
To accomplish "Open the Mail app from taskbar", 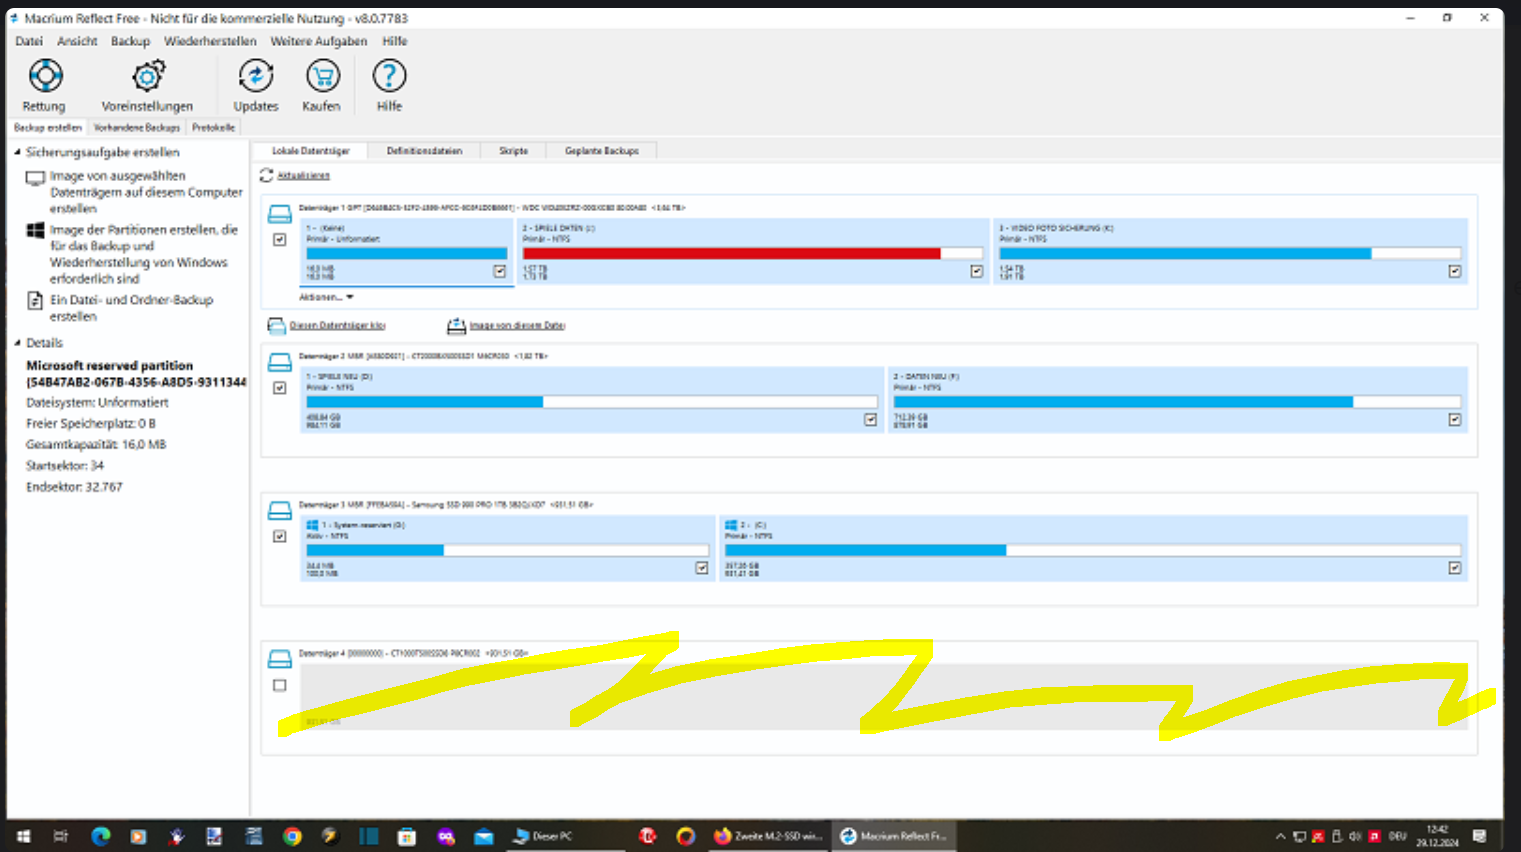I will tap(484, 836).
